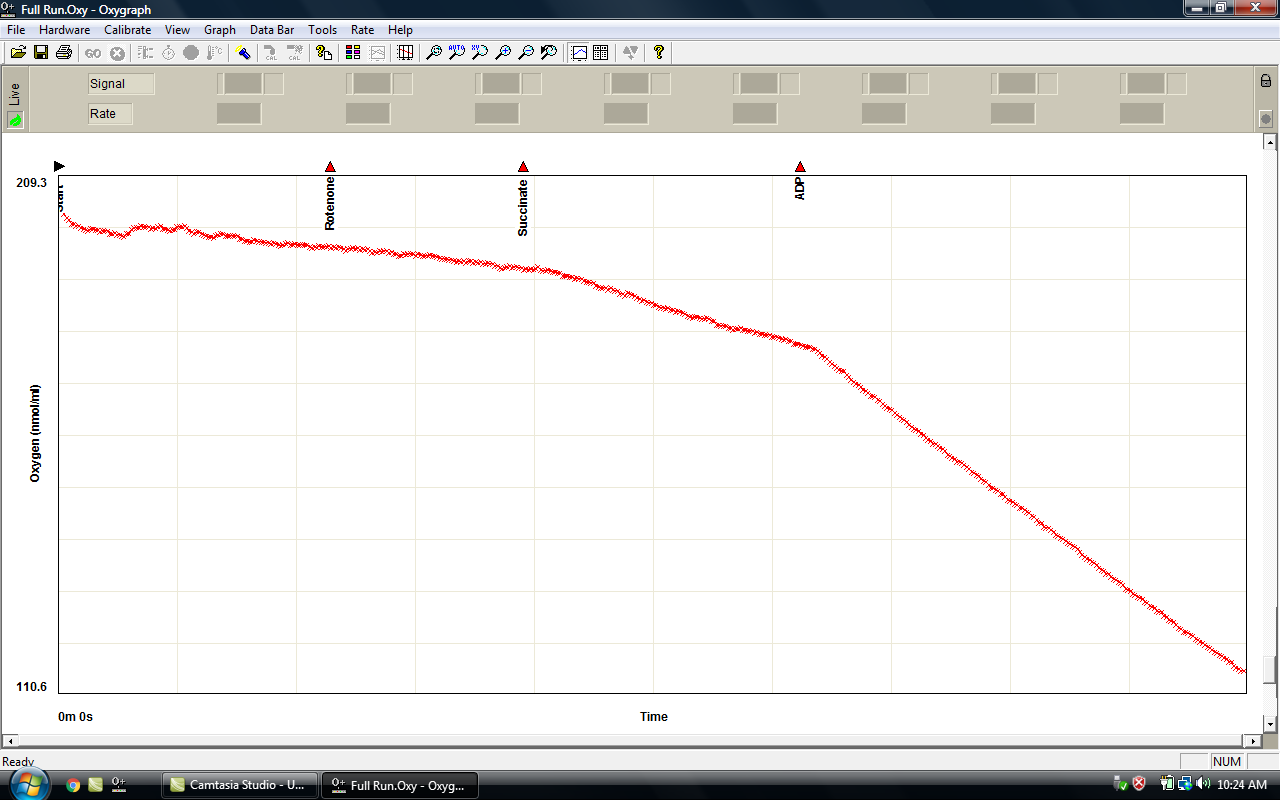The image size is (1280, 800).
Task: Click the temperature °C thermometer icon
Action: pos(214,52)
